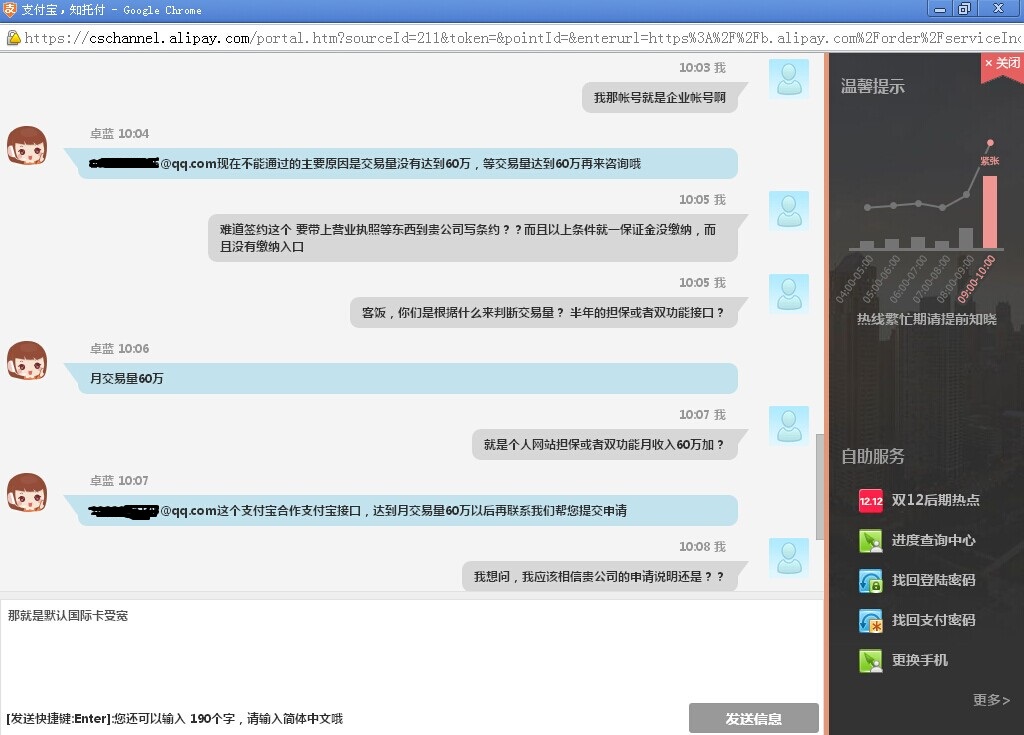This screenshot has height=735, width=1024.
Task: Click the 进度查询中心 icon
Action: (871, 541)
